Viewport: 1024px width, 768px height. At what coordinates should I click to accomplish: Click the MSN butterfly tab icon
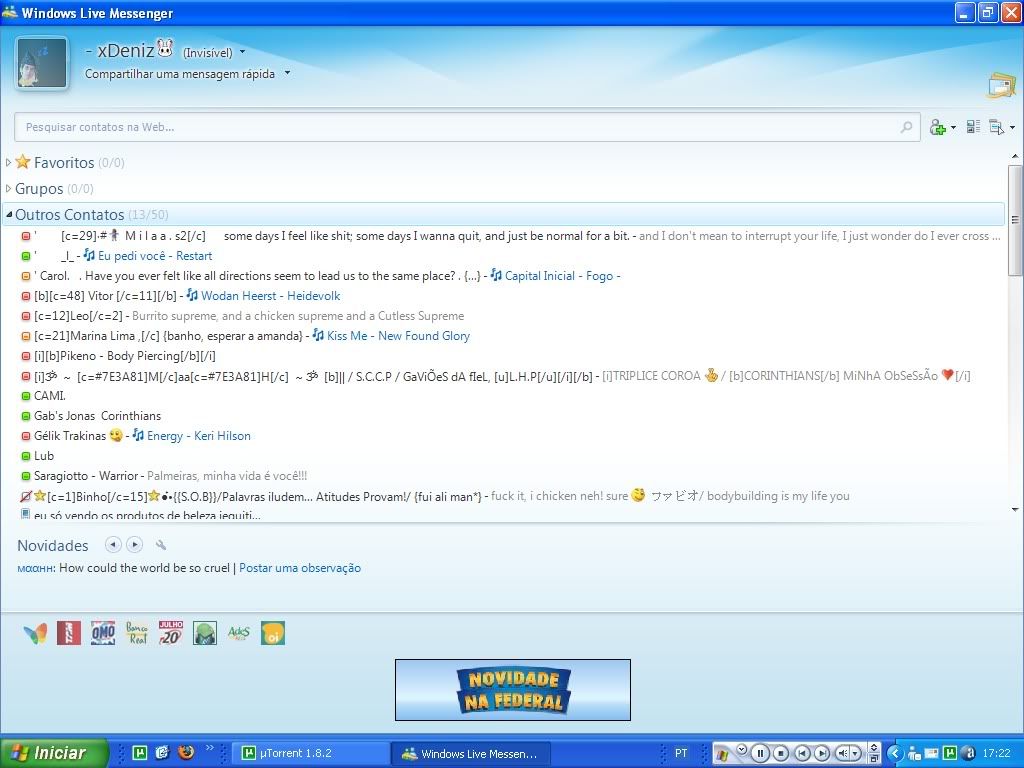tap(35, 633)
